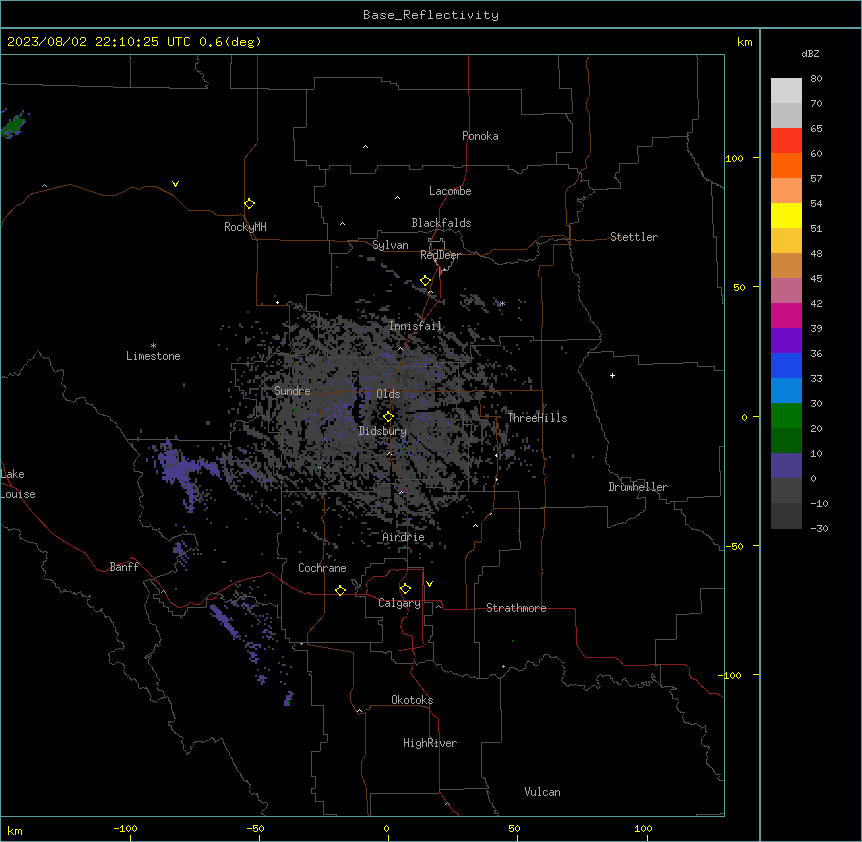Click the 100 km tick on right axis
This screenshot has height=842, width=862.
click(x=734, y=158)
